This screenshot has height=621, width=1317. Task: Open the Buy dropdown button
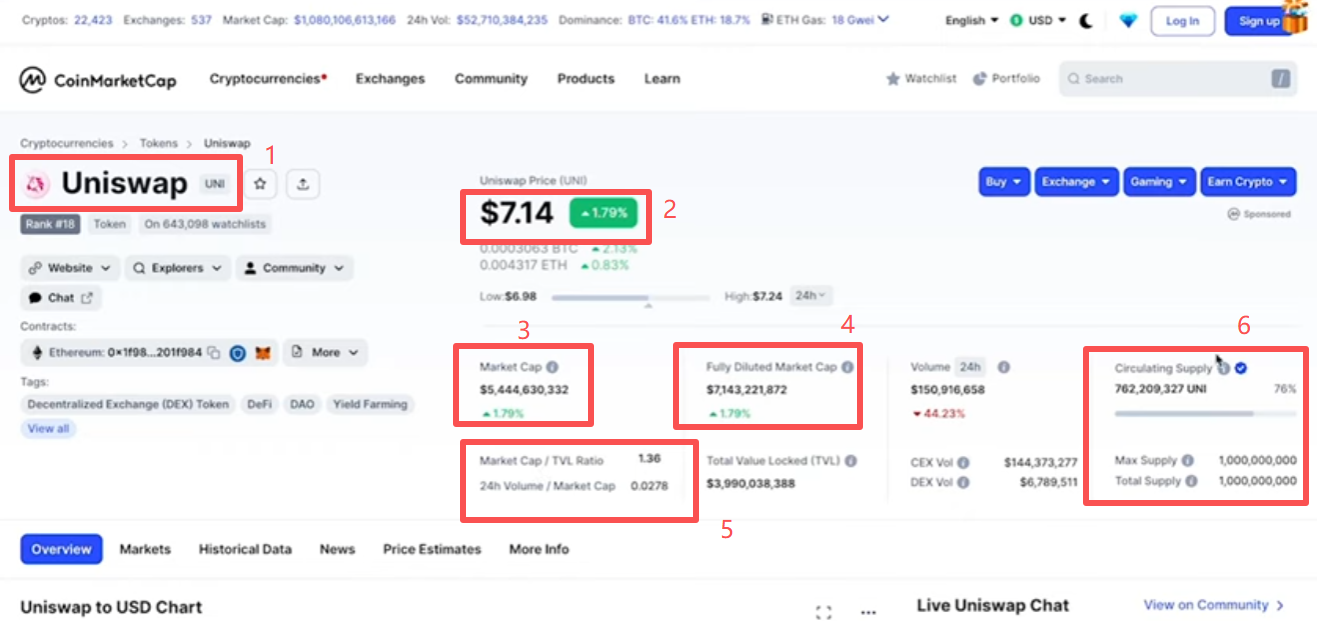point(1003,182)
